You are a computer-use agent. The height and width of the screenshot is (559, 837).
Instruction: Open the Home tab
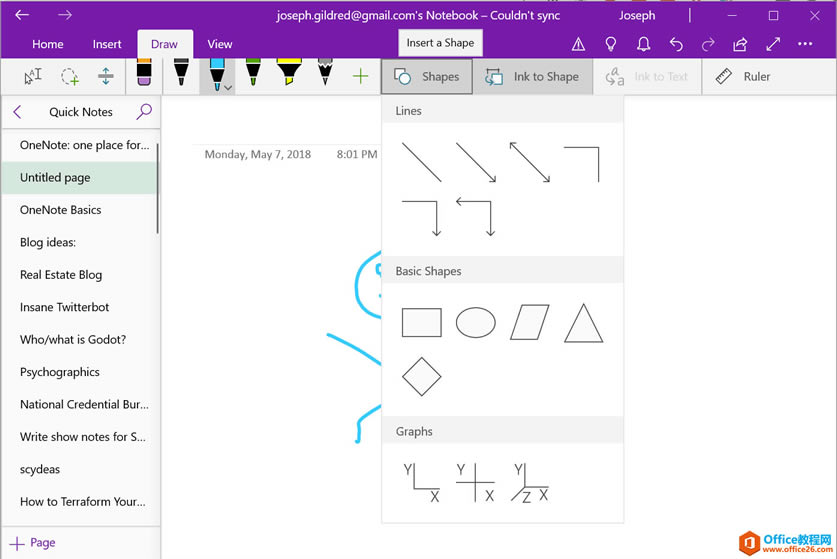(48, 44)
